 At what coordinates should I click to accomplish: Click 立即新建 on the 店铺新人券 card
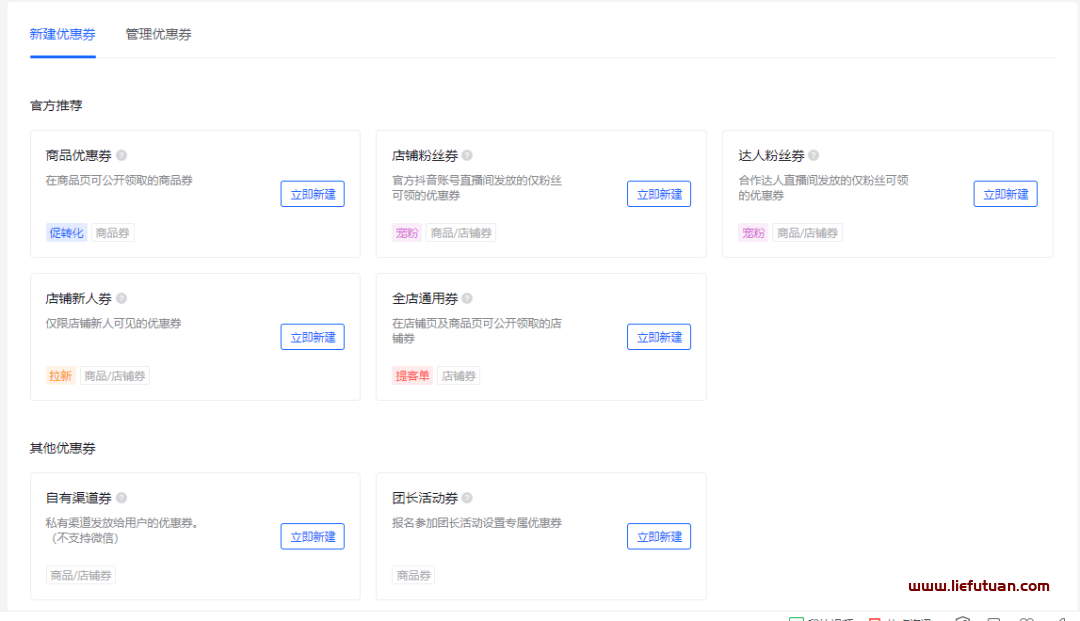[x=312, y=337]
